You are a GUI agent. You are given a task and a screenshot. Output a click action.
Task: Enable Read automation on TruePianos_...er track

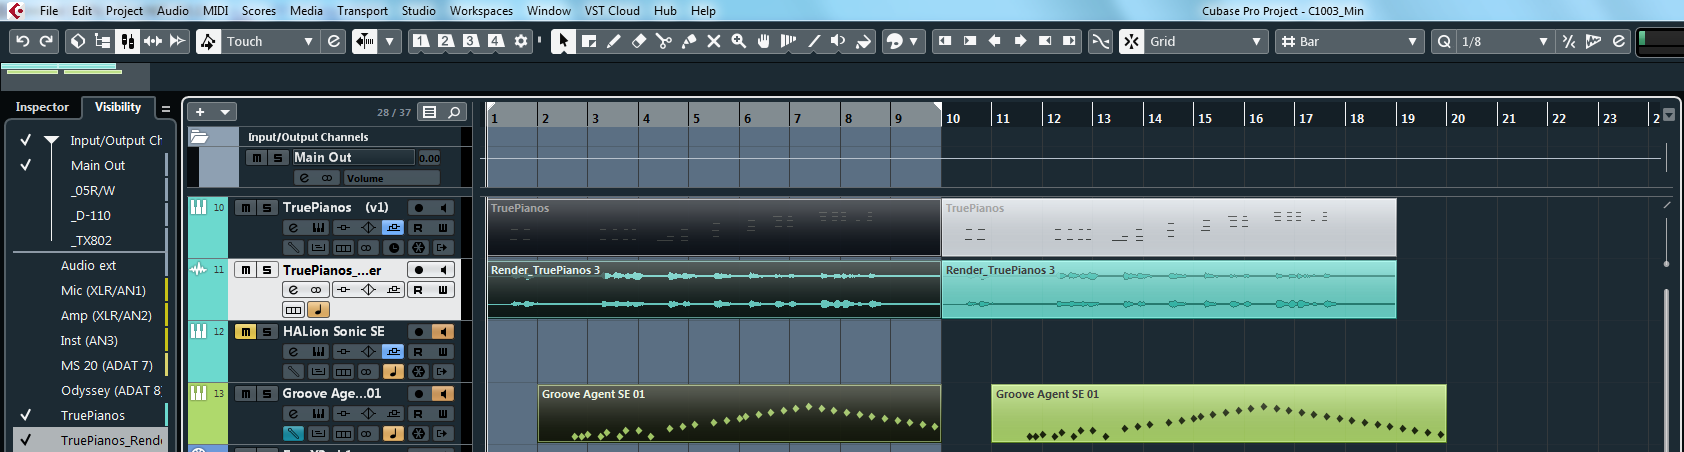418,290
